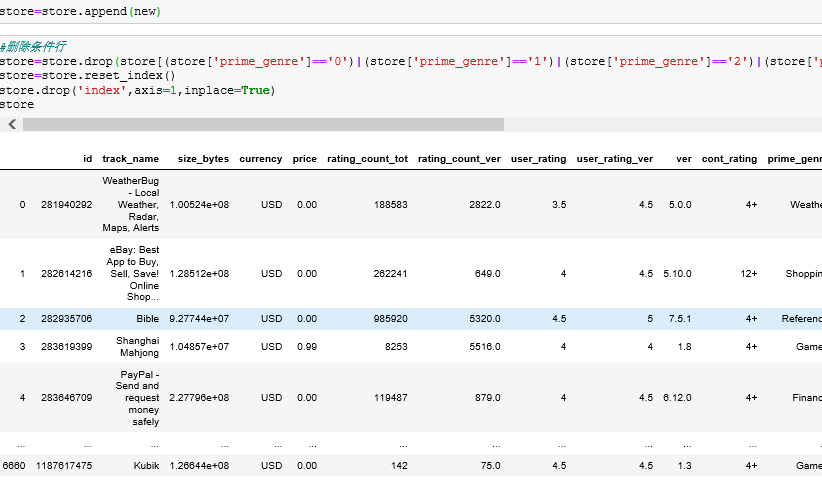Click the cont_rating value 12+
The width and height of the screenshot is (822, 482).
click(x=749, y=274)
